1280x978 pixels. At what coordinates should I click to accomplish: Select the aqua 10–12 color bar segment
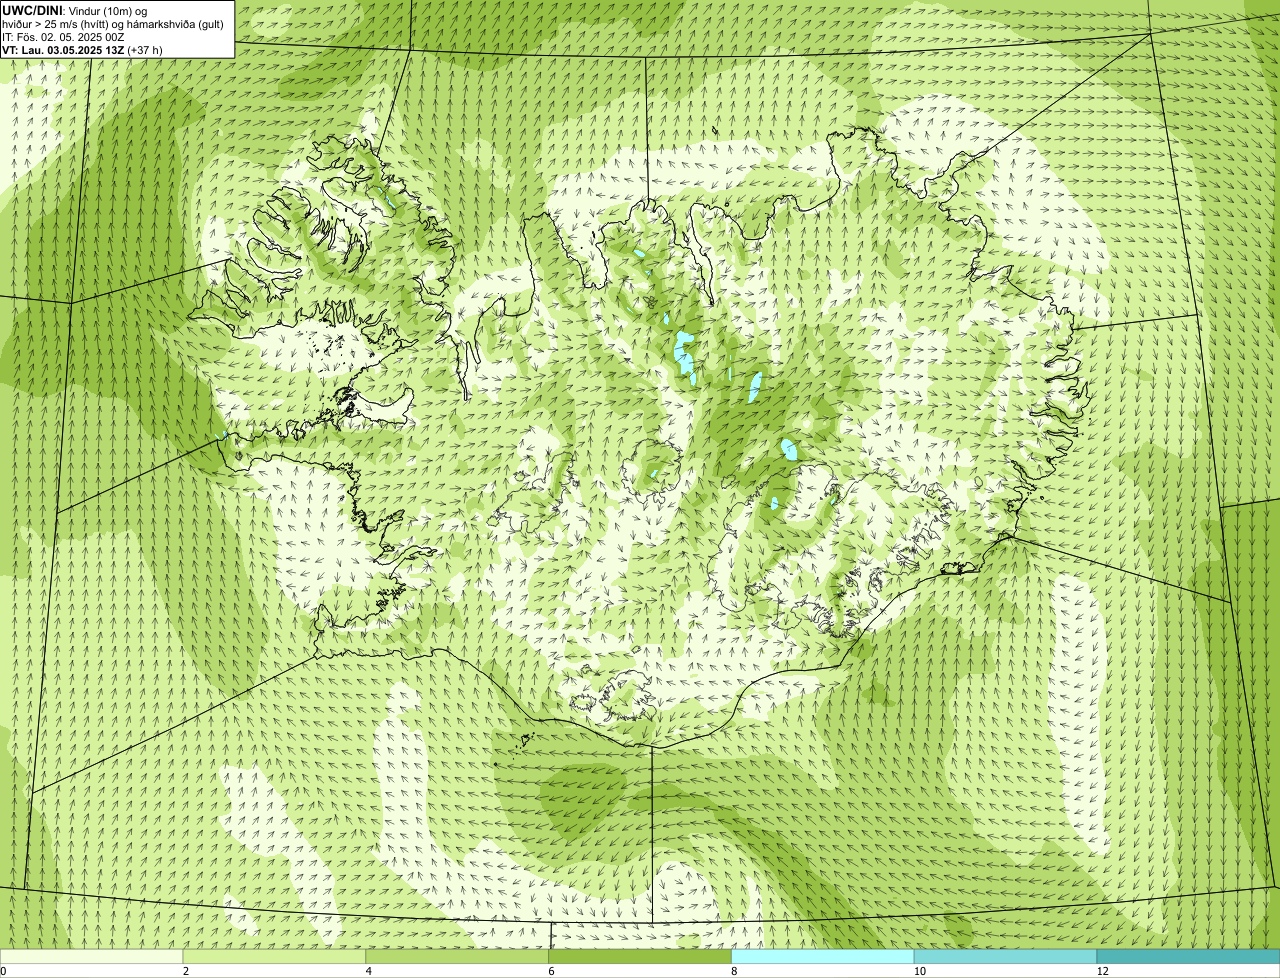pos(1005,956)
